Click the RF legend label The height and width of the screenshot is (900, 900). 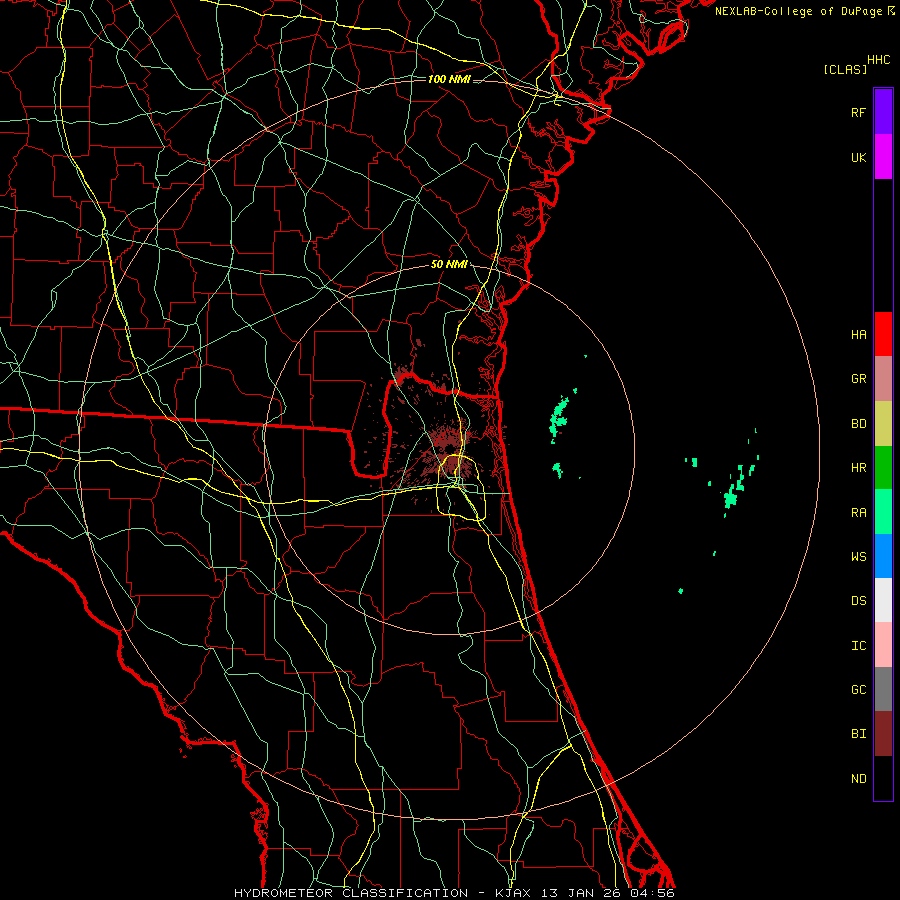858,112
